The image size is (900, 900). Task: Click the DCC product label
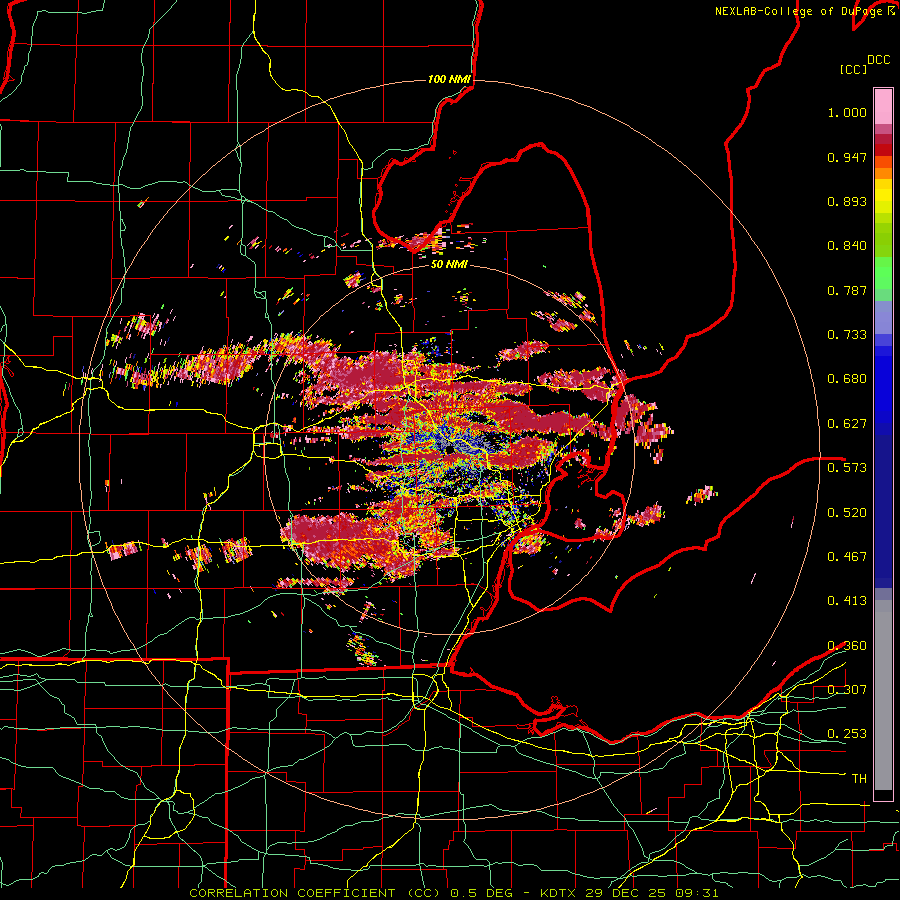[878, 60]
